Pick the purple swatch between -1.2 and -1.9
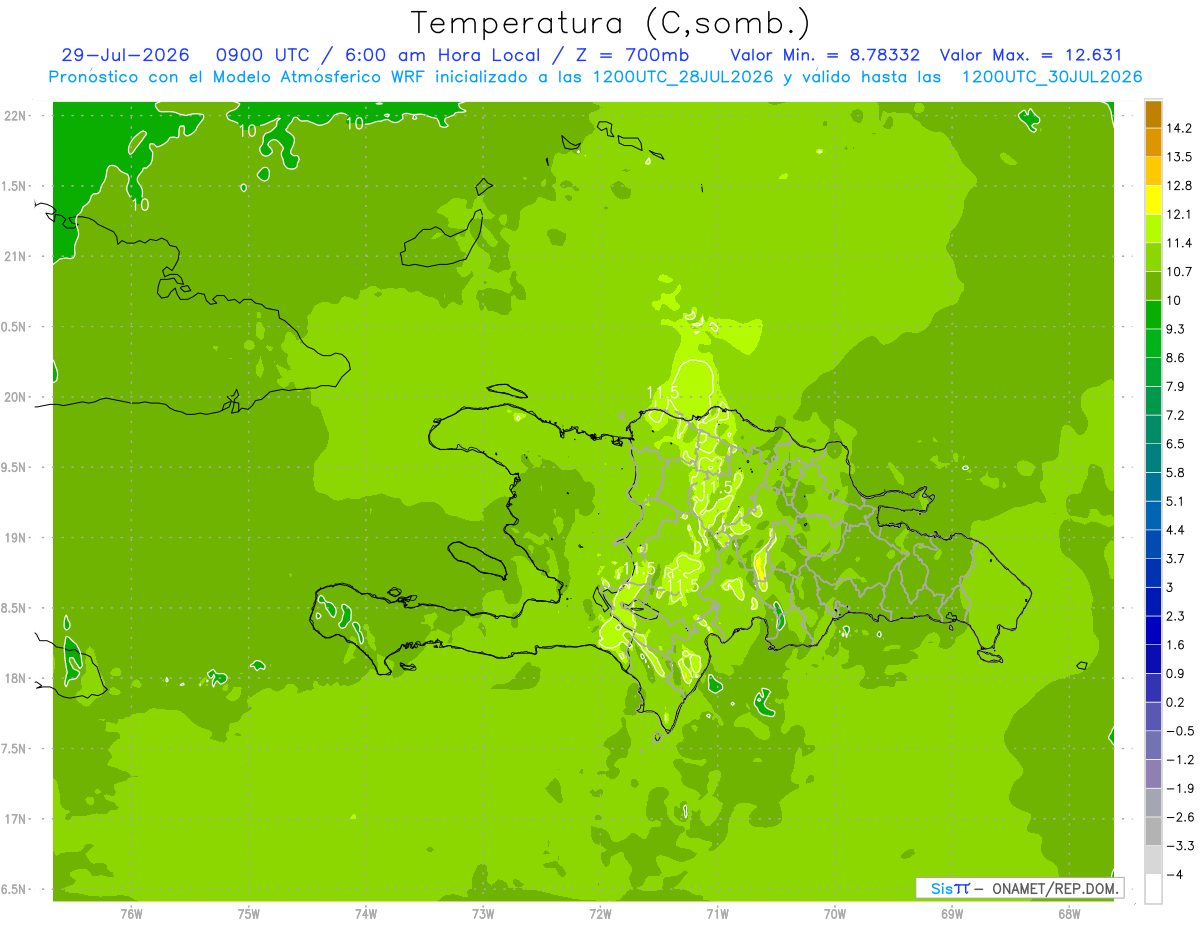 coord(1153,774)
